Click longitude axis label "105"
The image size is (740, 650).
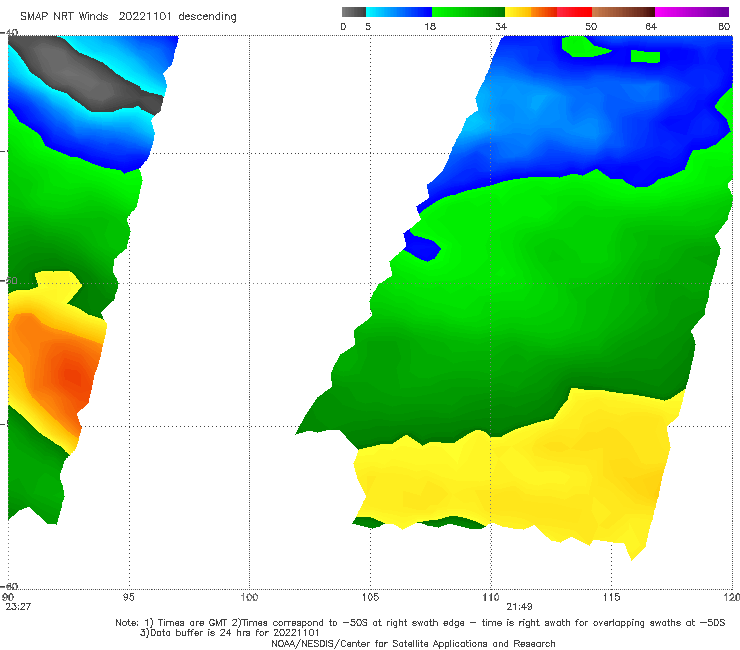click(370, 597)
